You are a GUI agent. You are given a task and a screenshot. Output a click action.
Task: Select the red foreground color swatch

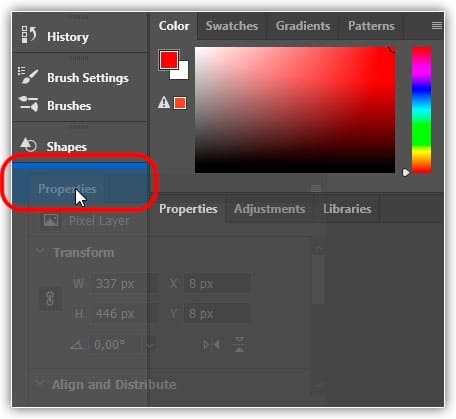[169, 60]
